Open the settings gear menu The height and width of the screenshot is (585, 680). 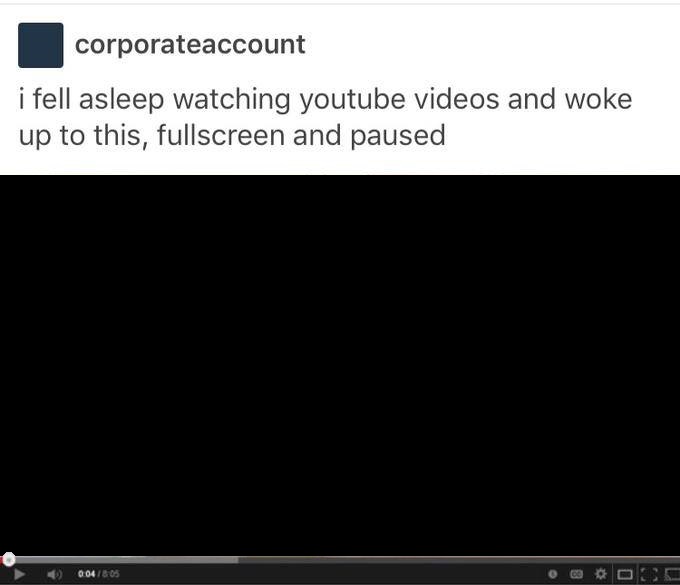[601, 574]
